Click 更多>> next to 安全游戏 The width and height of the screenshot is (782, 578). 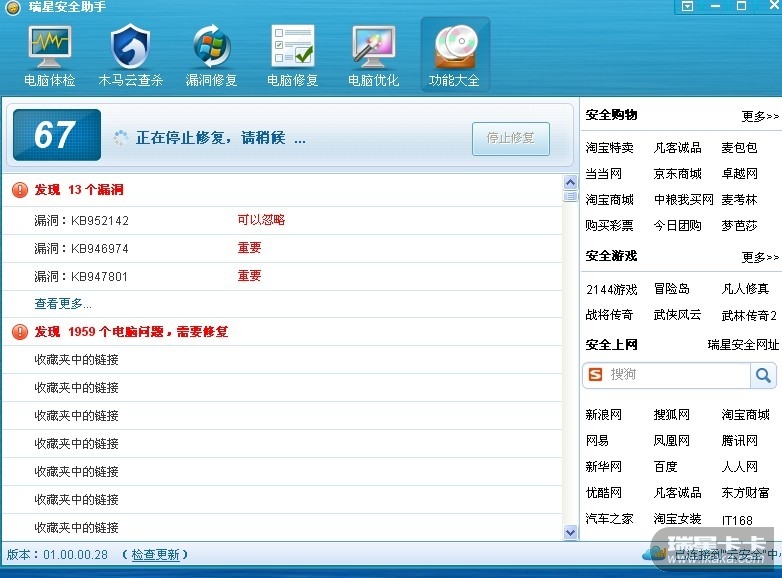click(x=760, y=257)
